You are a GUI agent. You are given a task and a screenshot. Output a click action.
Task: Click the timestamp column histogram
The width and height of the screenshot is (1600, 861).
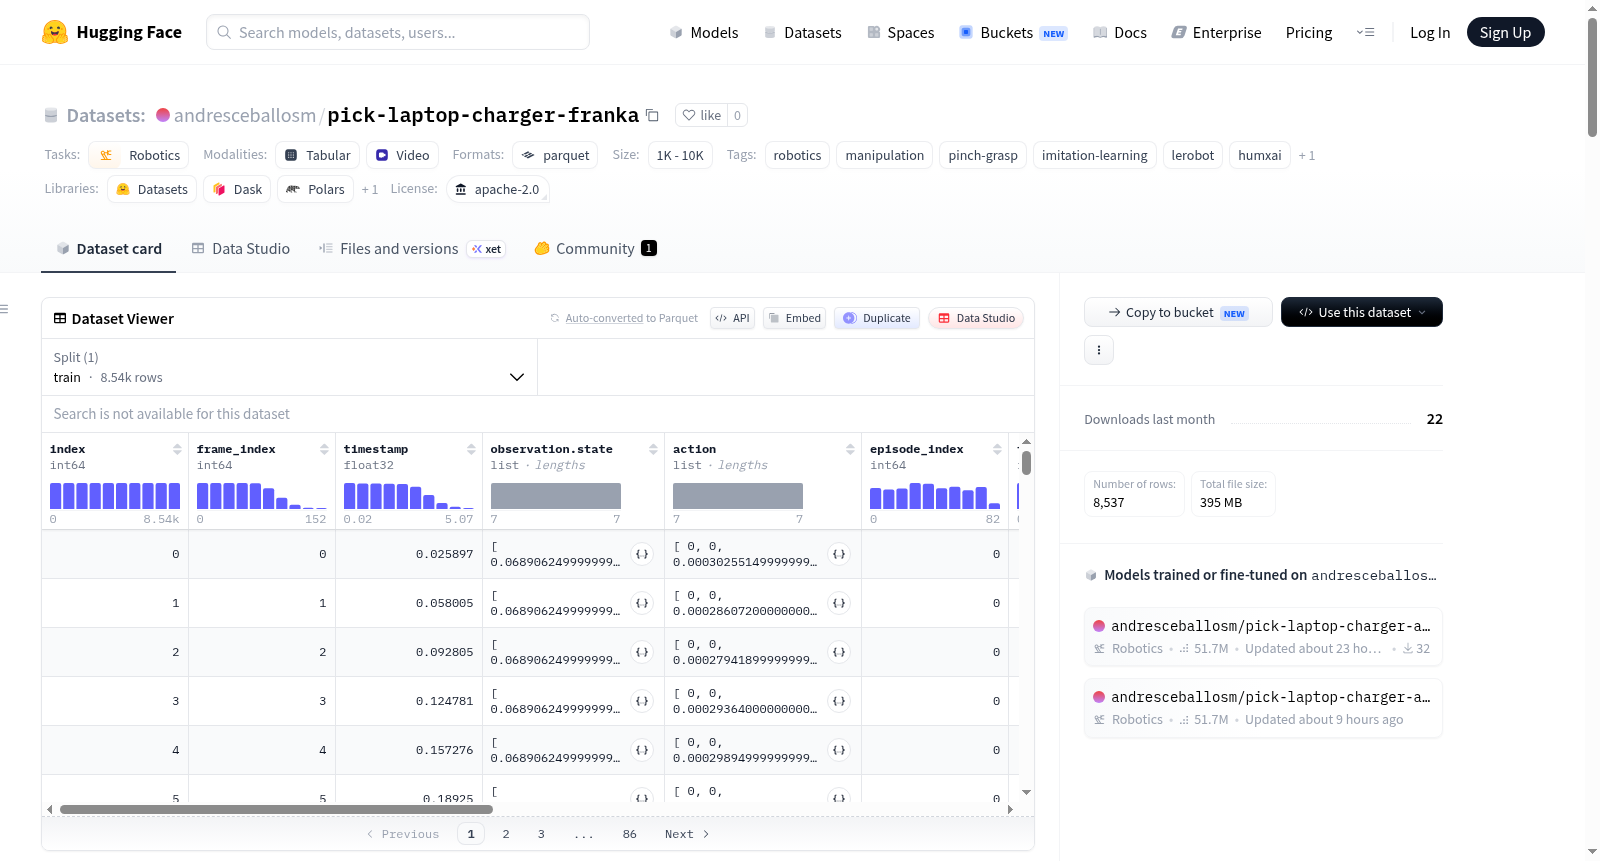[x=409, y=496]
